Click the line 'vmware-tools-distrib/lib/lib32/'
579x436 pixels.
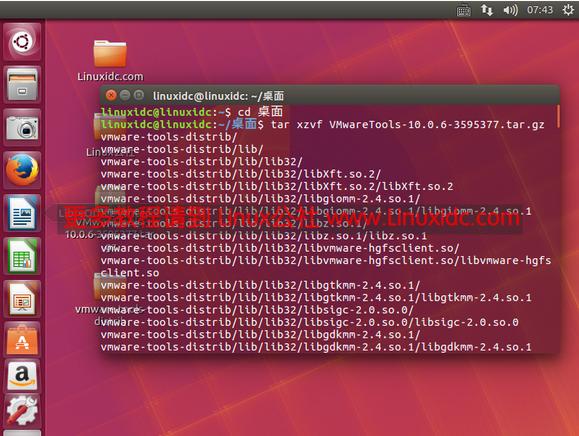(x=202, y=162)
